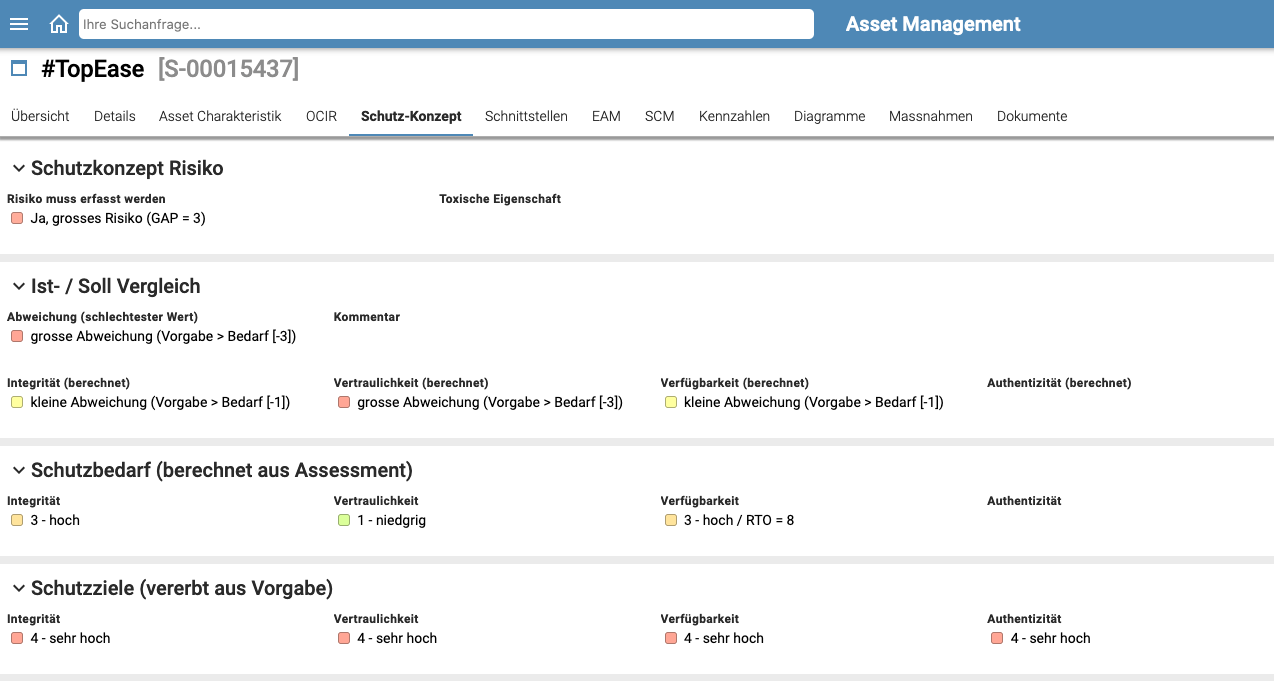The image size is (1274, 681).
Task: Collapse the Ist- / Soll Vergleich section
Action: [x=17, y=286]
